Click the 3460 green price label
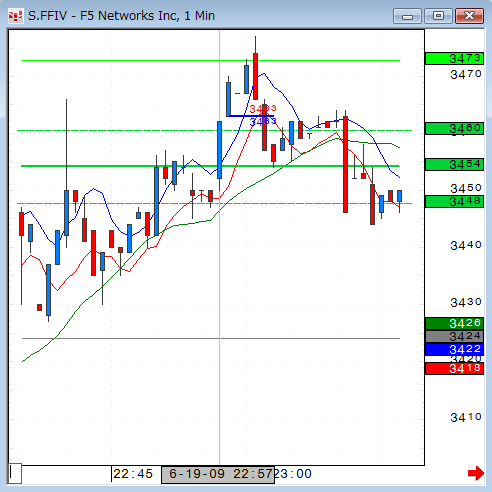The image size is (492, 492). (454, 128)
